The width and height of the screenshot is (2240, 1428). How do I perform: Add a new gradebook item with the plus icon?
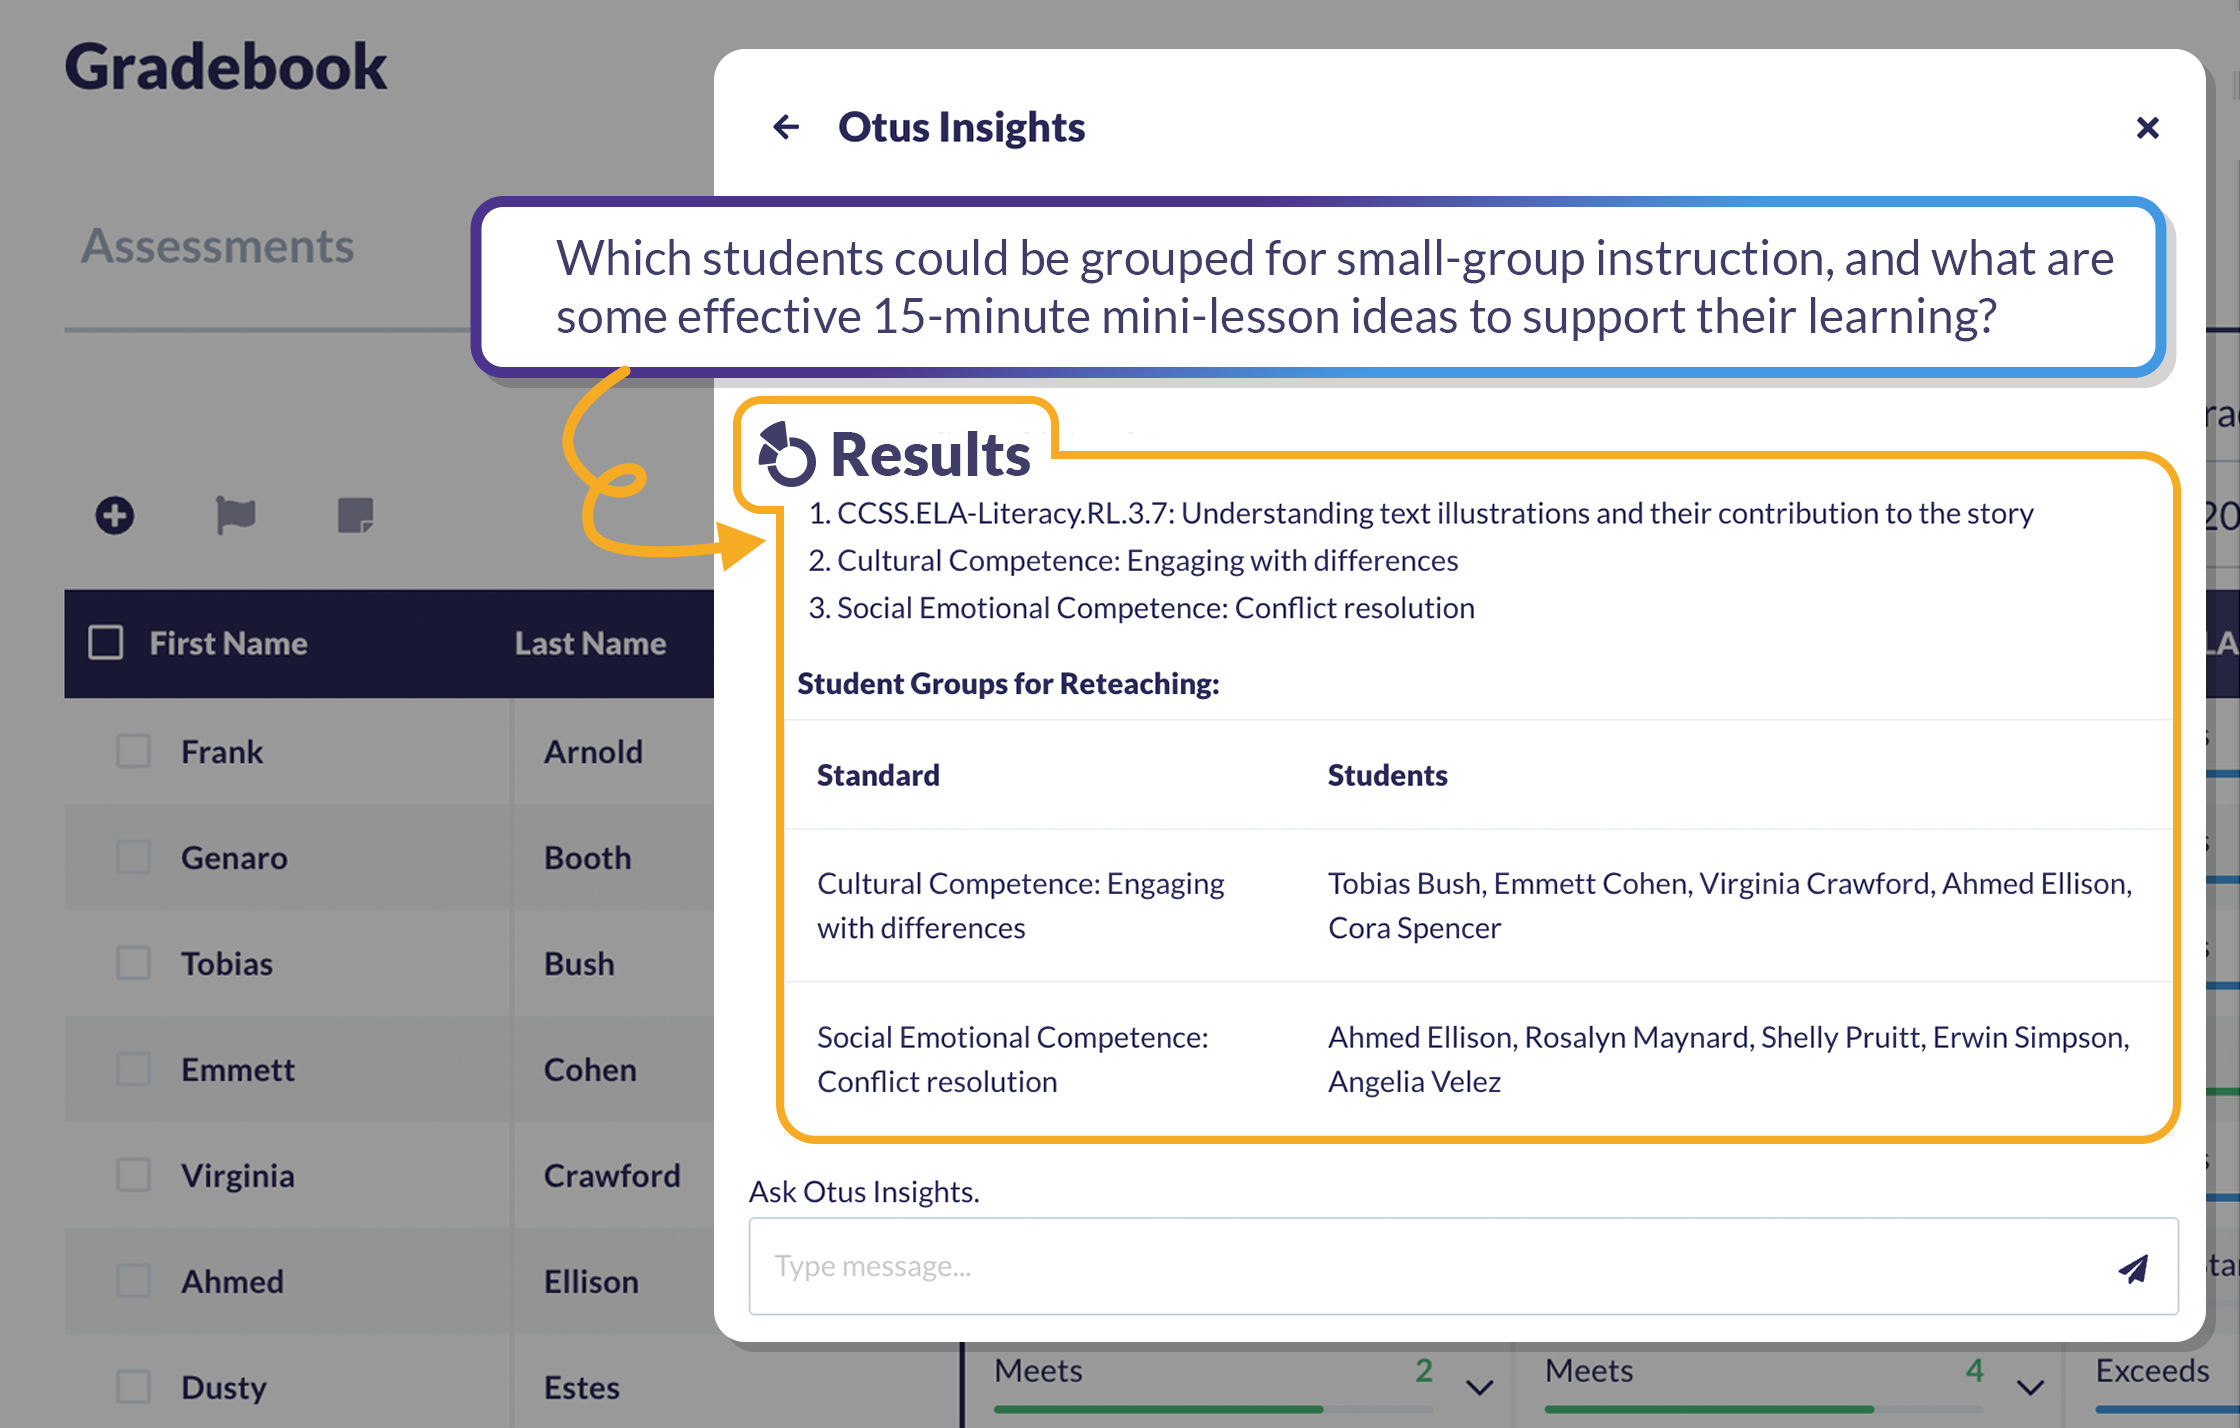pyautogui.click(x=114, y=515)
